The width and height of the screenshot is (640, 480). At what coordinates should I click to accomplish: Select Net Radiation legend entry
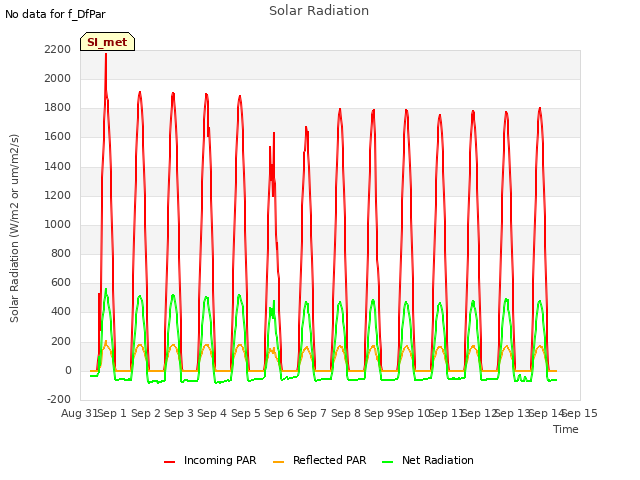[x=428, y=460]
